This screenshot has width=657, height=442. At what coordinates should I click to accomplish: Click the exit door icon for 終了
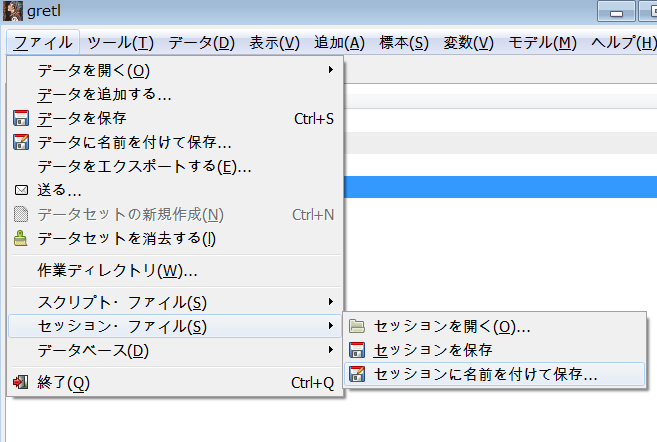click(22, 382)
